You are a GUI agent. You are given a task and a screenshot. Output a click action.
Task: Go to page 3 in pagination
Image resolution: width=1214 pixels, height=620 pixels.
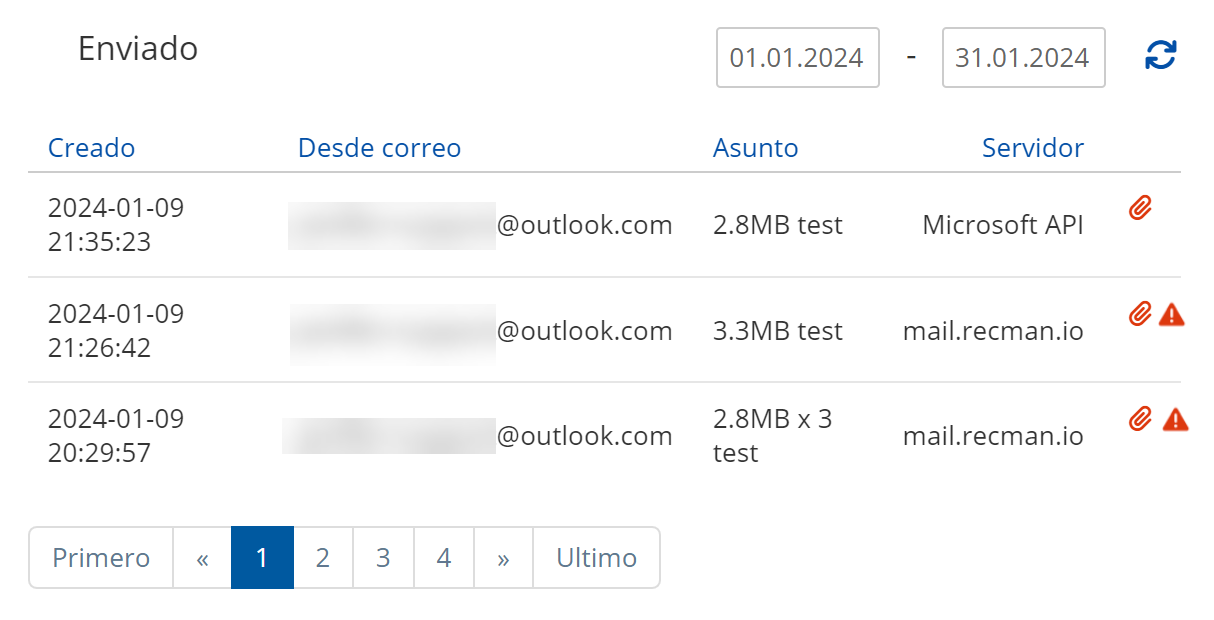(x=383, y=557)
